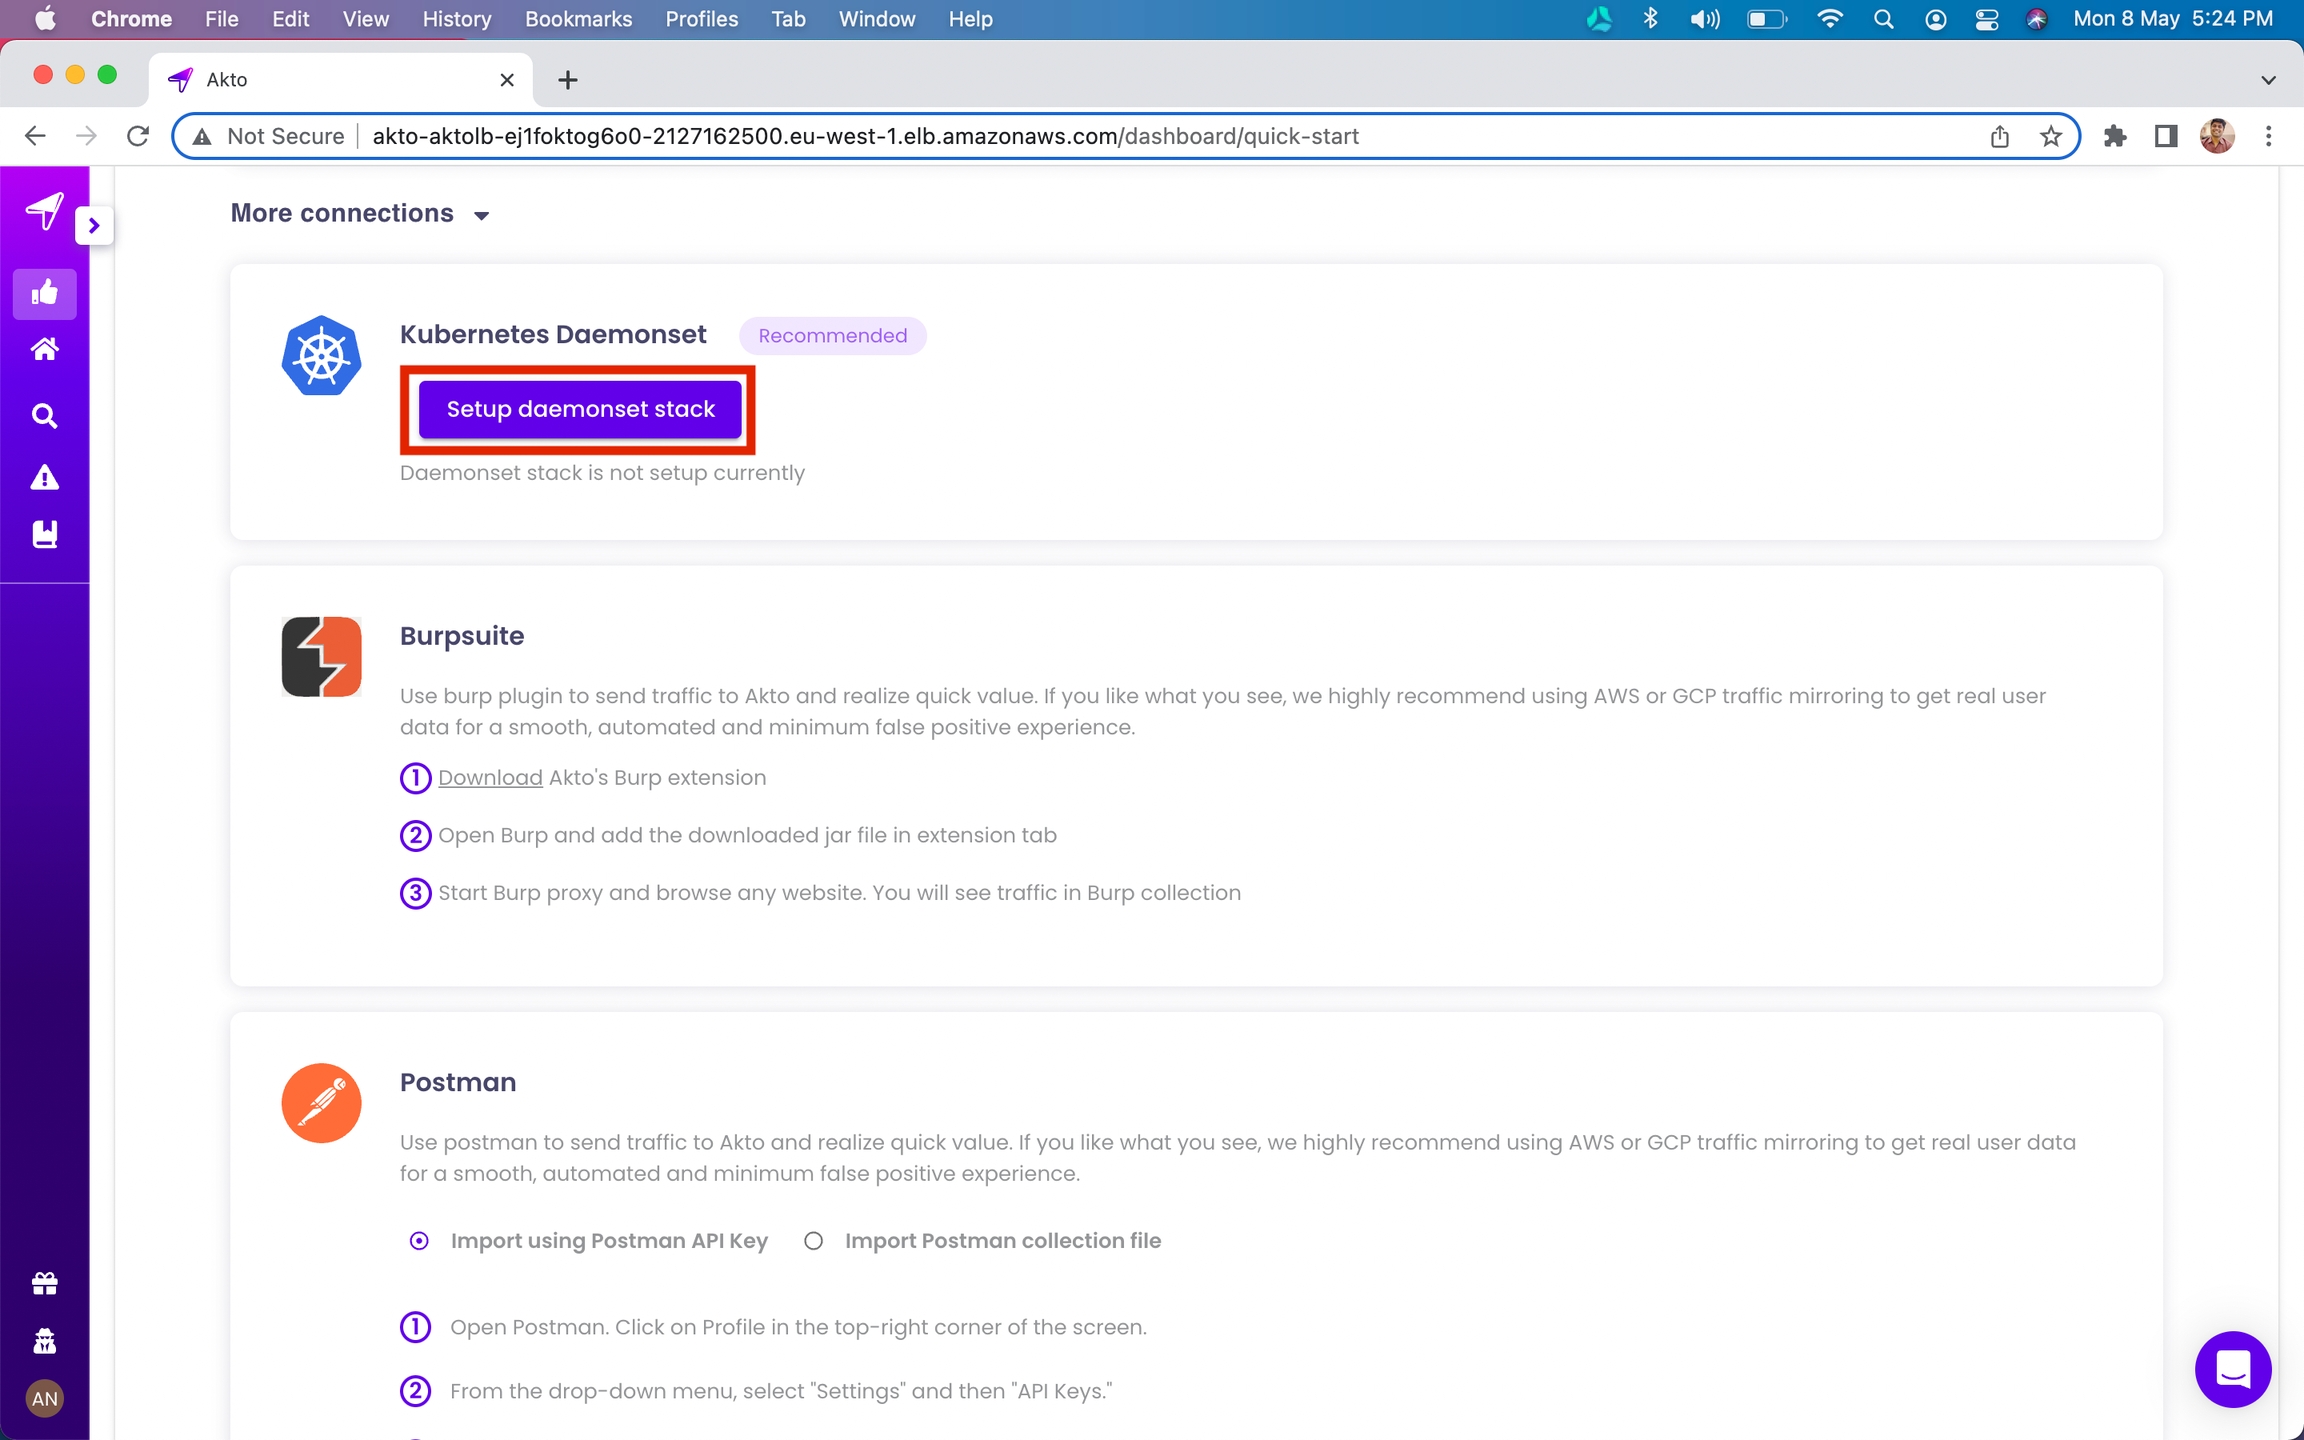Click the Download Burp extension link
Viewport: 2304px width, 1440px height.
tap(490, 778)
